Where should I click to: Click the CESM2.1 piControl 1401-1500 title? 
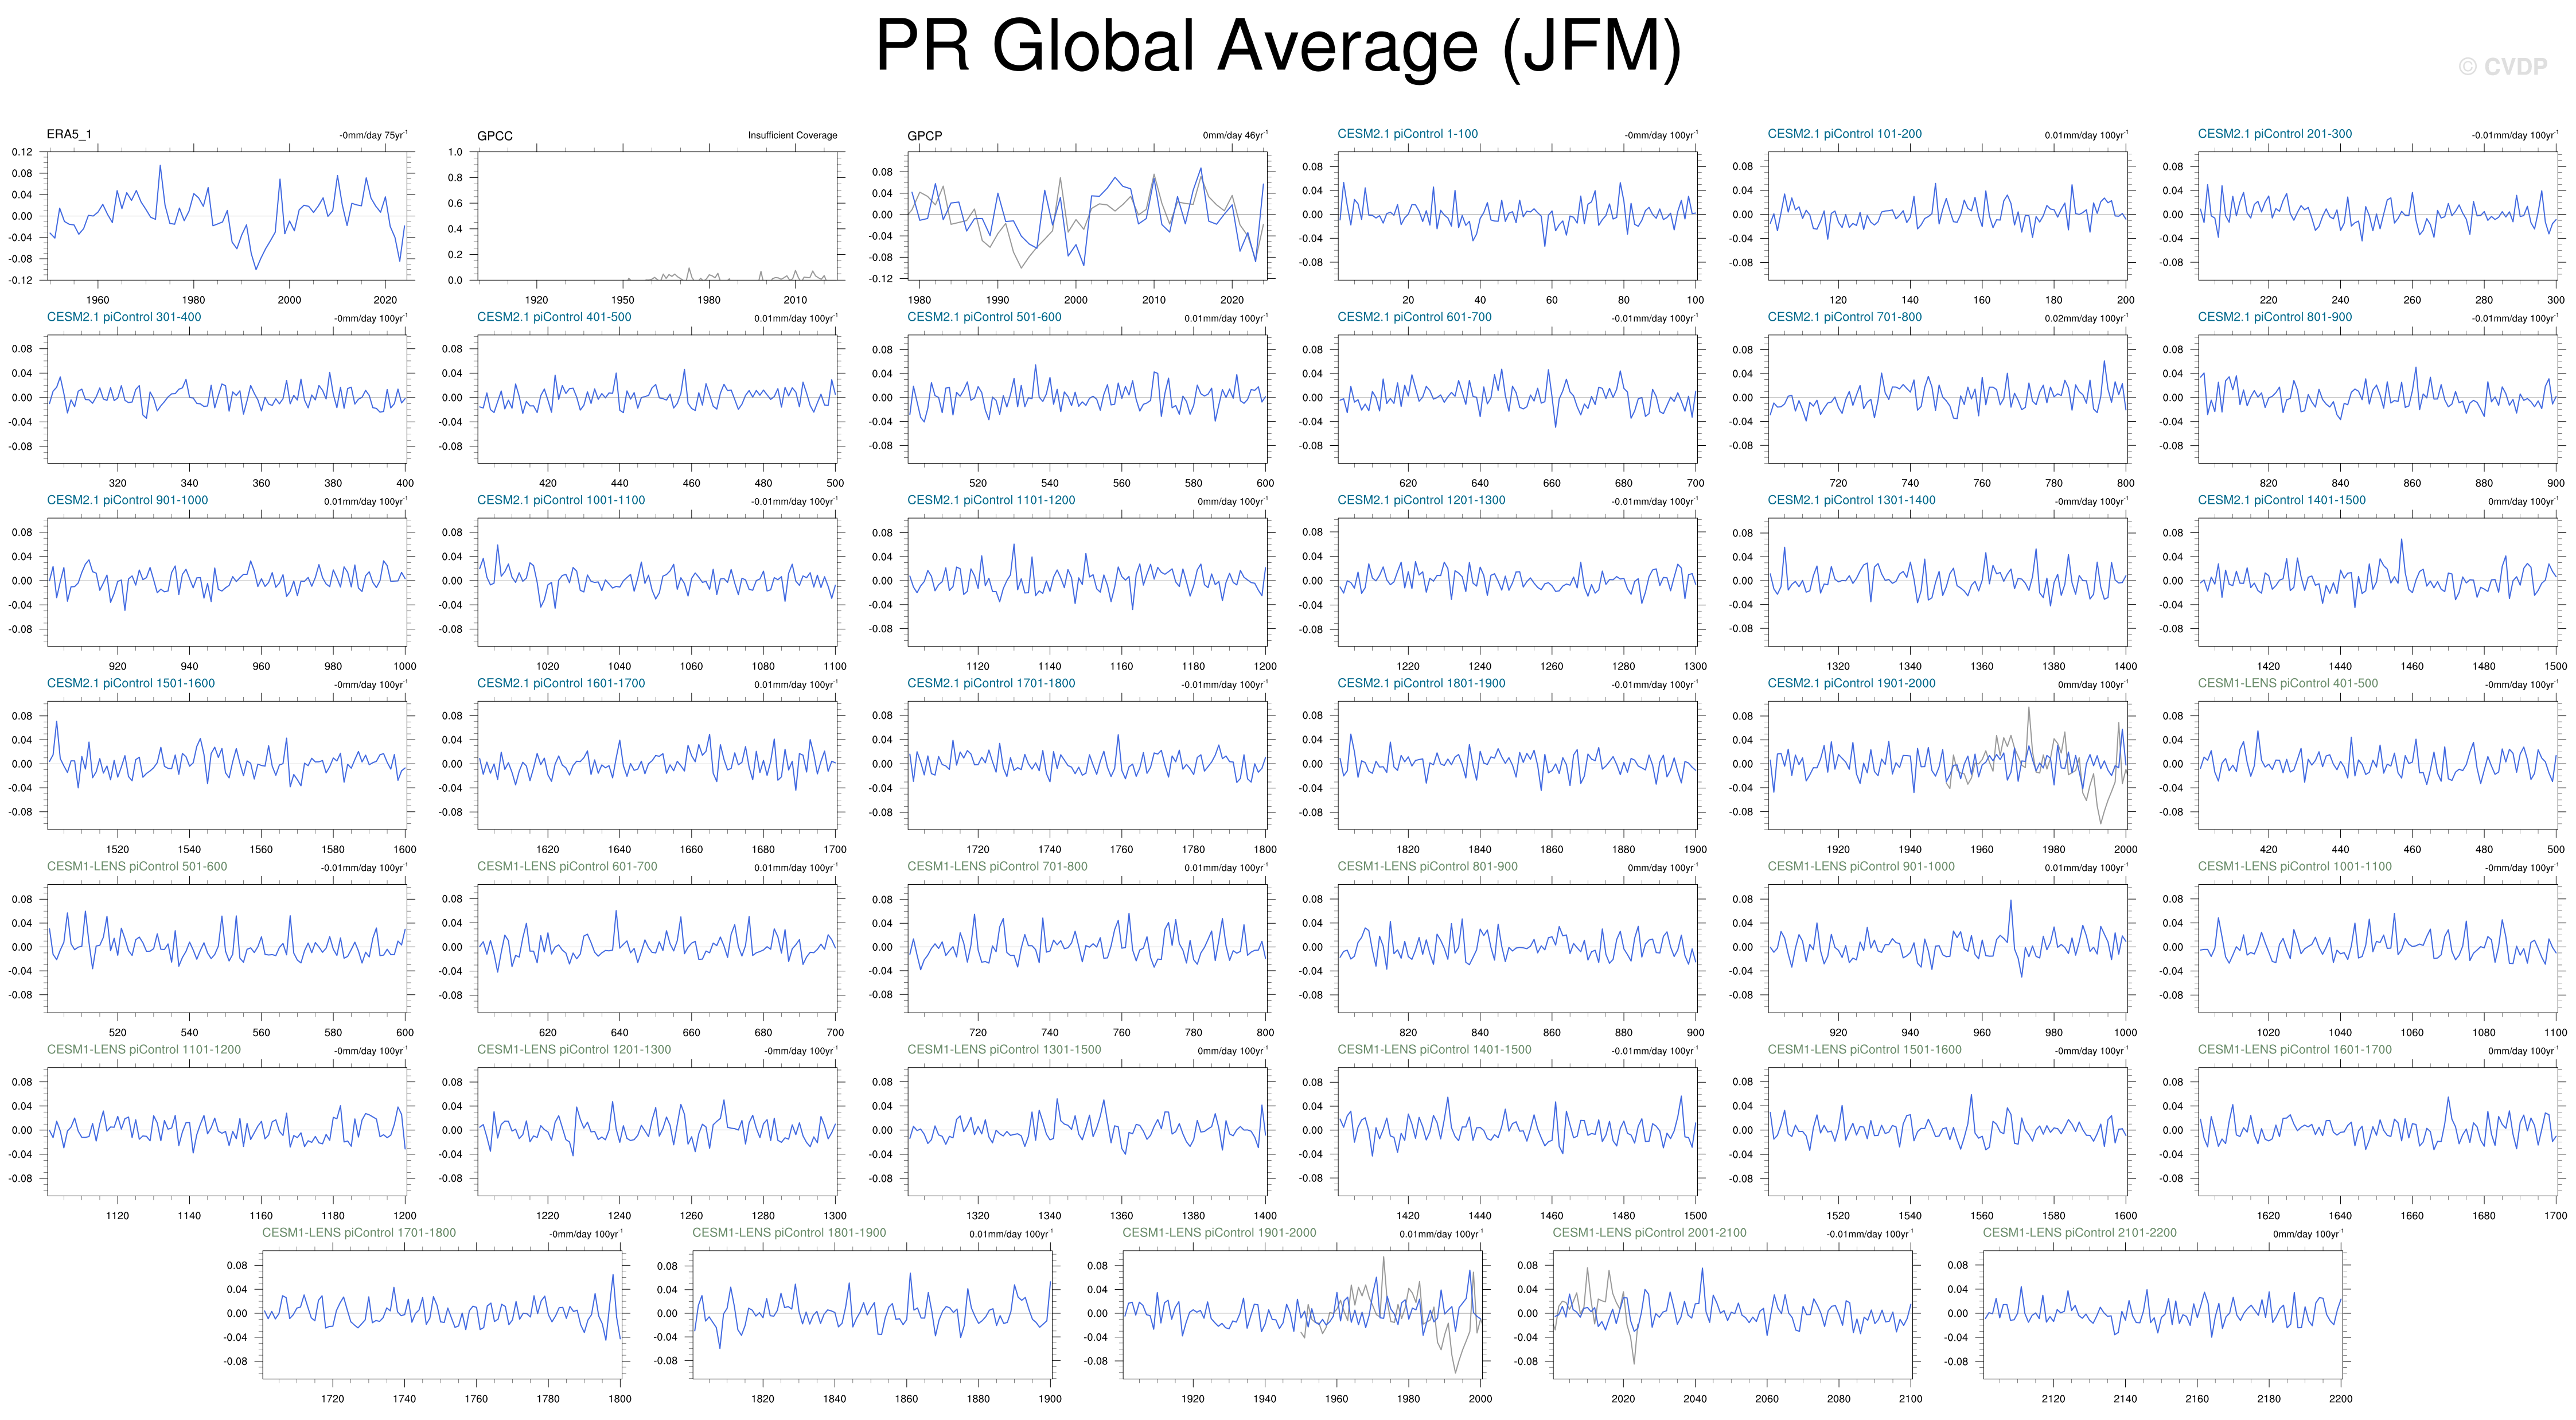point(2281,500)
